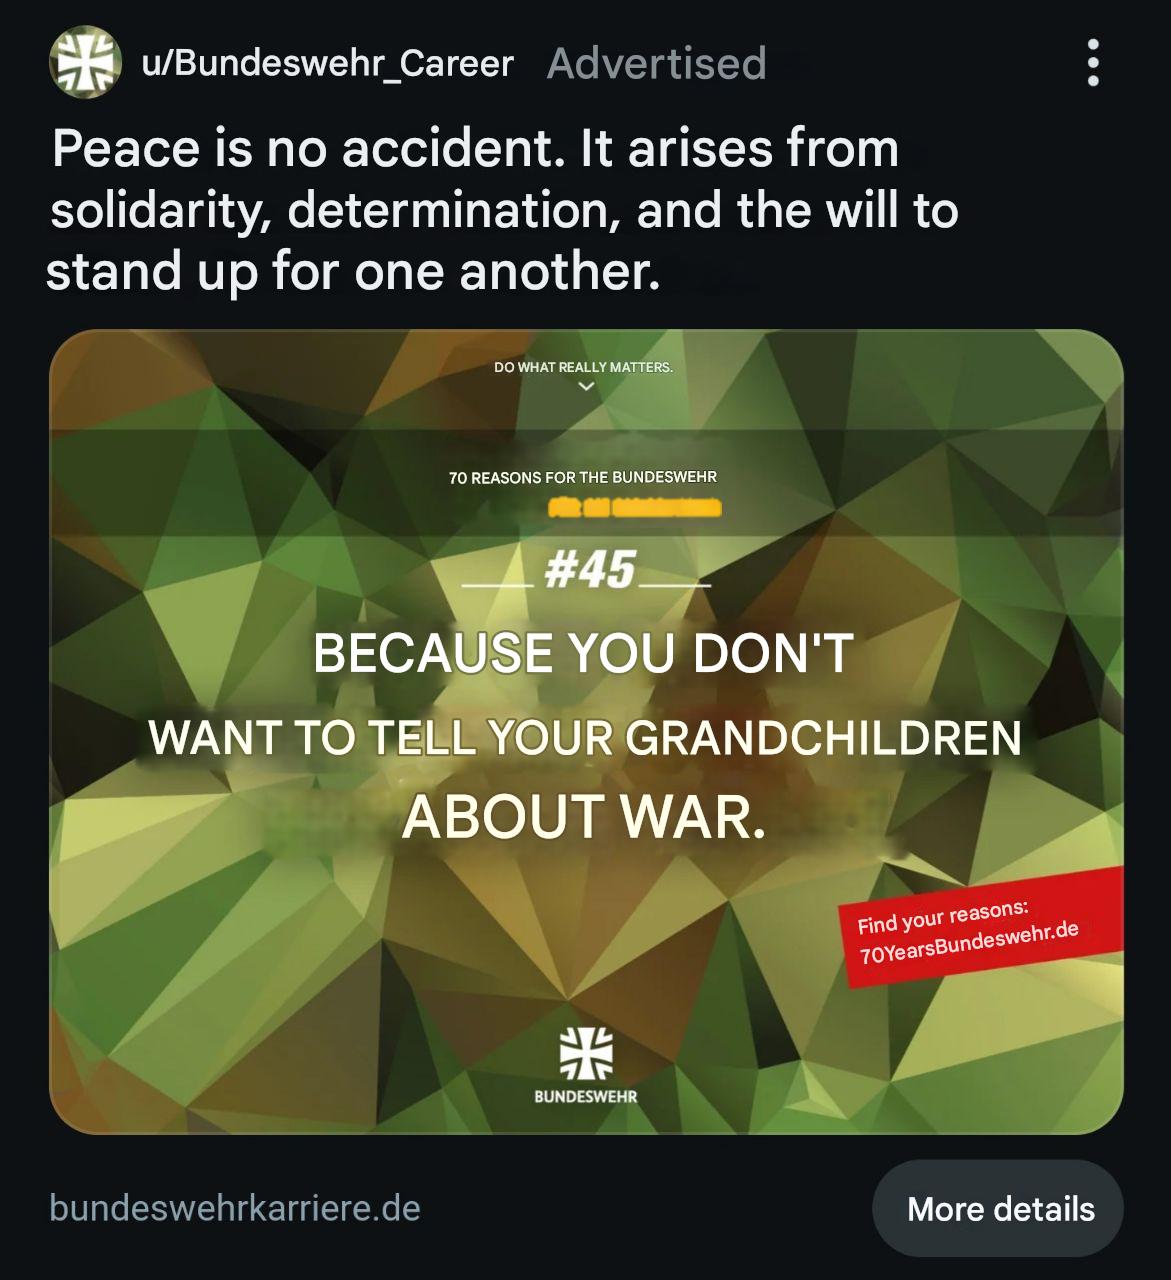Click the yellow highlighted text under heading
The image size is (1171, 1280).
(634, 507)
